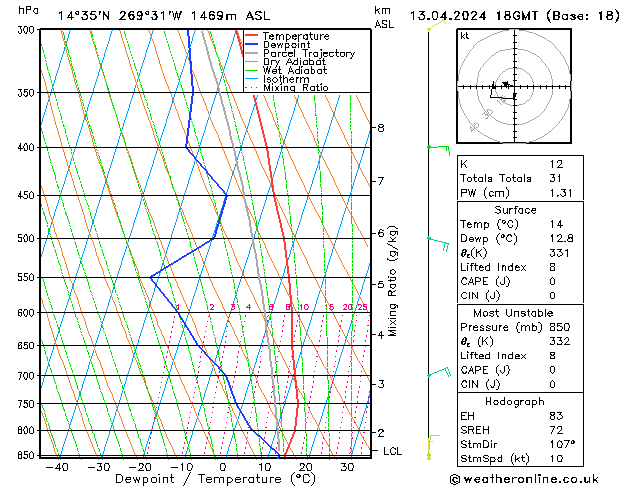This screenshot has height=486, width=629.
Task: Click the hPa unit label
Action: (x=28, y=10)
